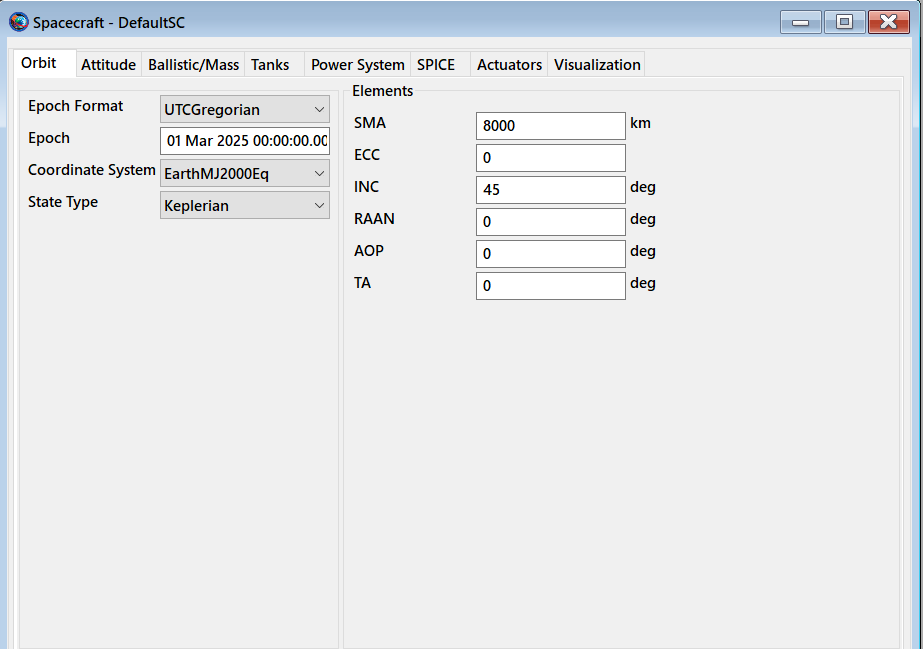
Task: Maximize the Spacecraft window
Action: pyautogui.click(x=844, y=22)
